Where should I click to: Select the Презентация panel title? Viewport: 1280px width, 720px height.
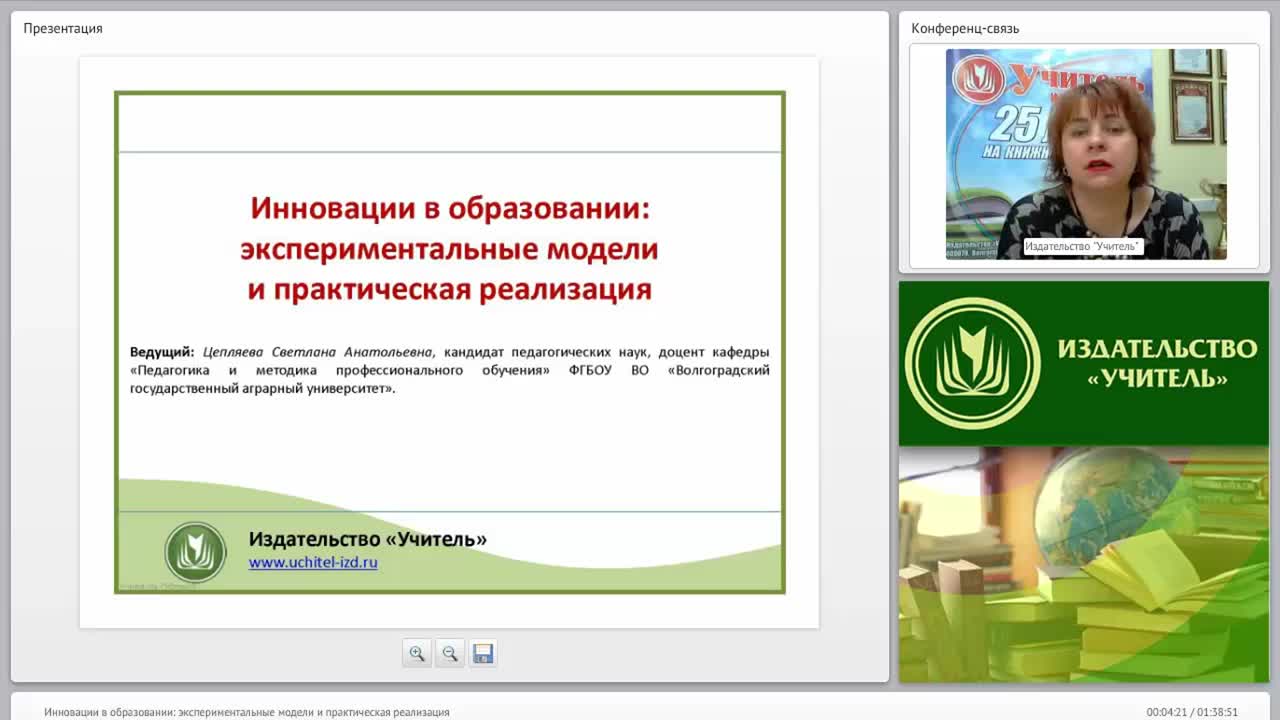63,28
